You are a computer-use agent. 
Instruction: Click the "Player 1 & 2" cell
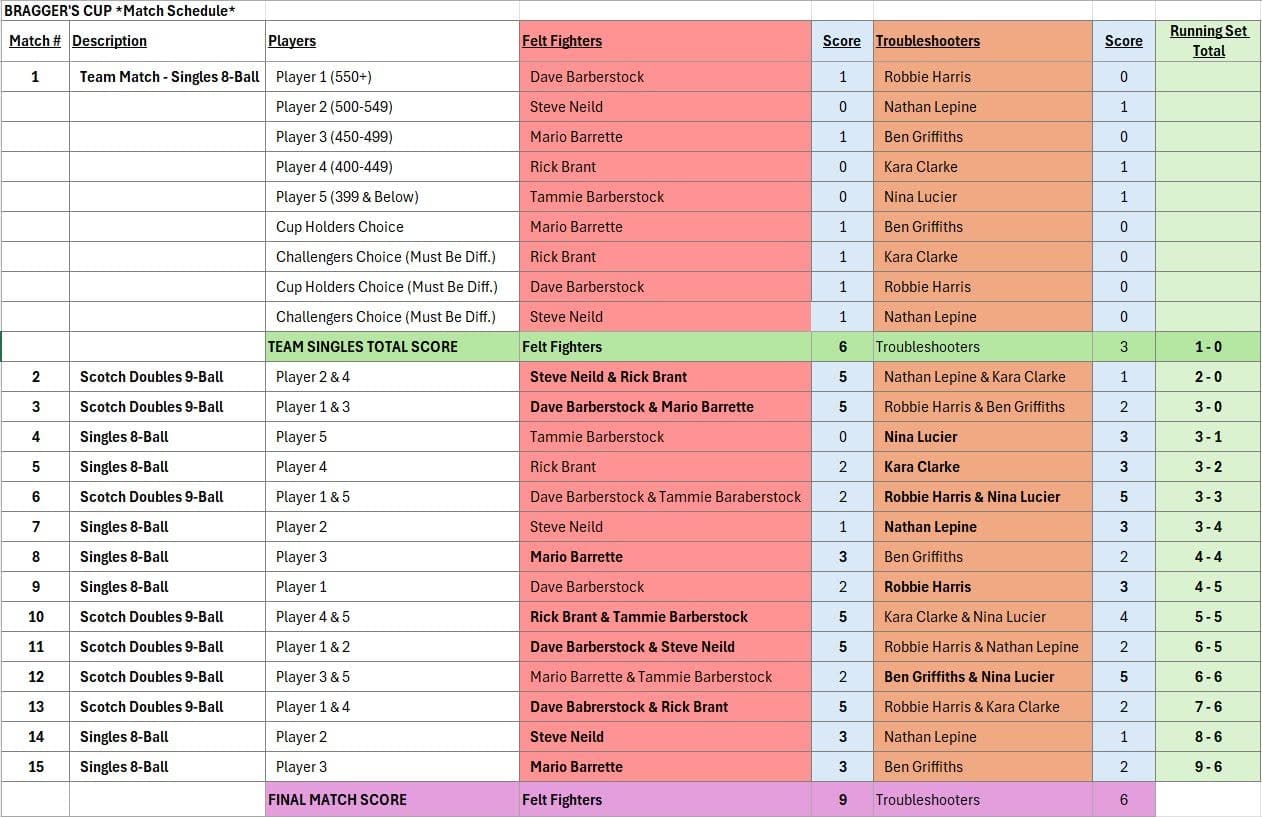392,647
